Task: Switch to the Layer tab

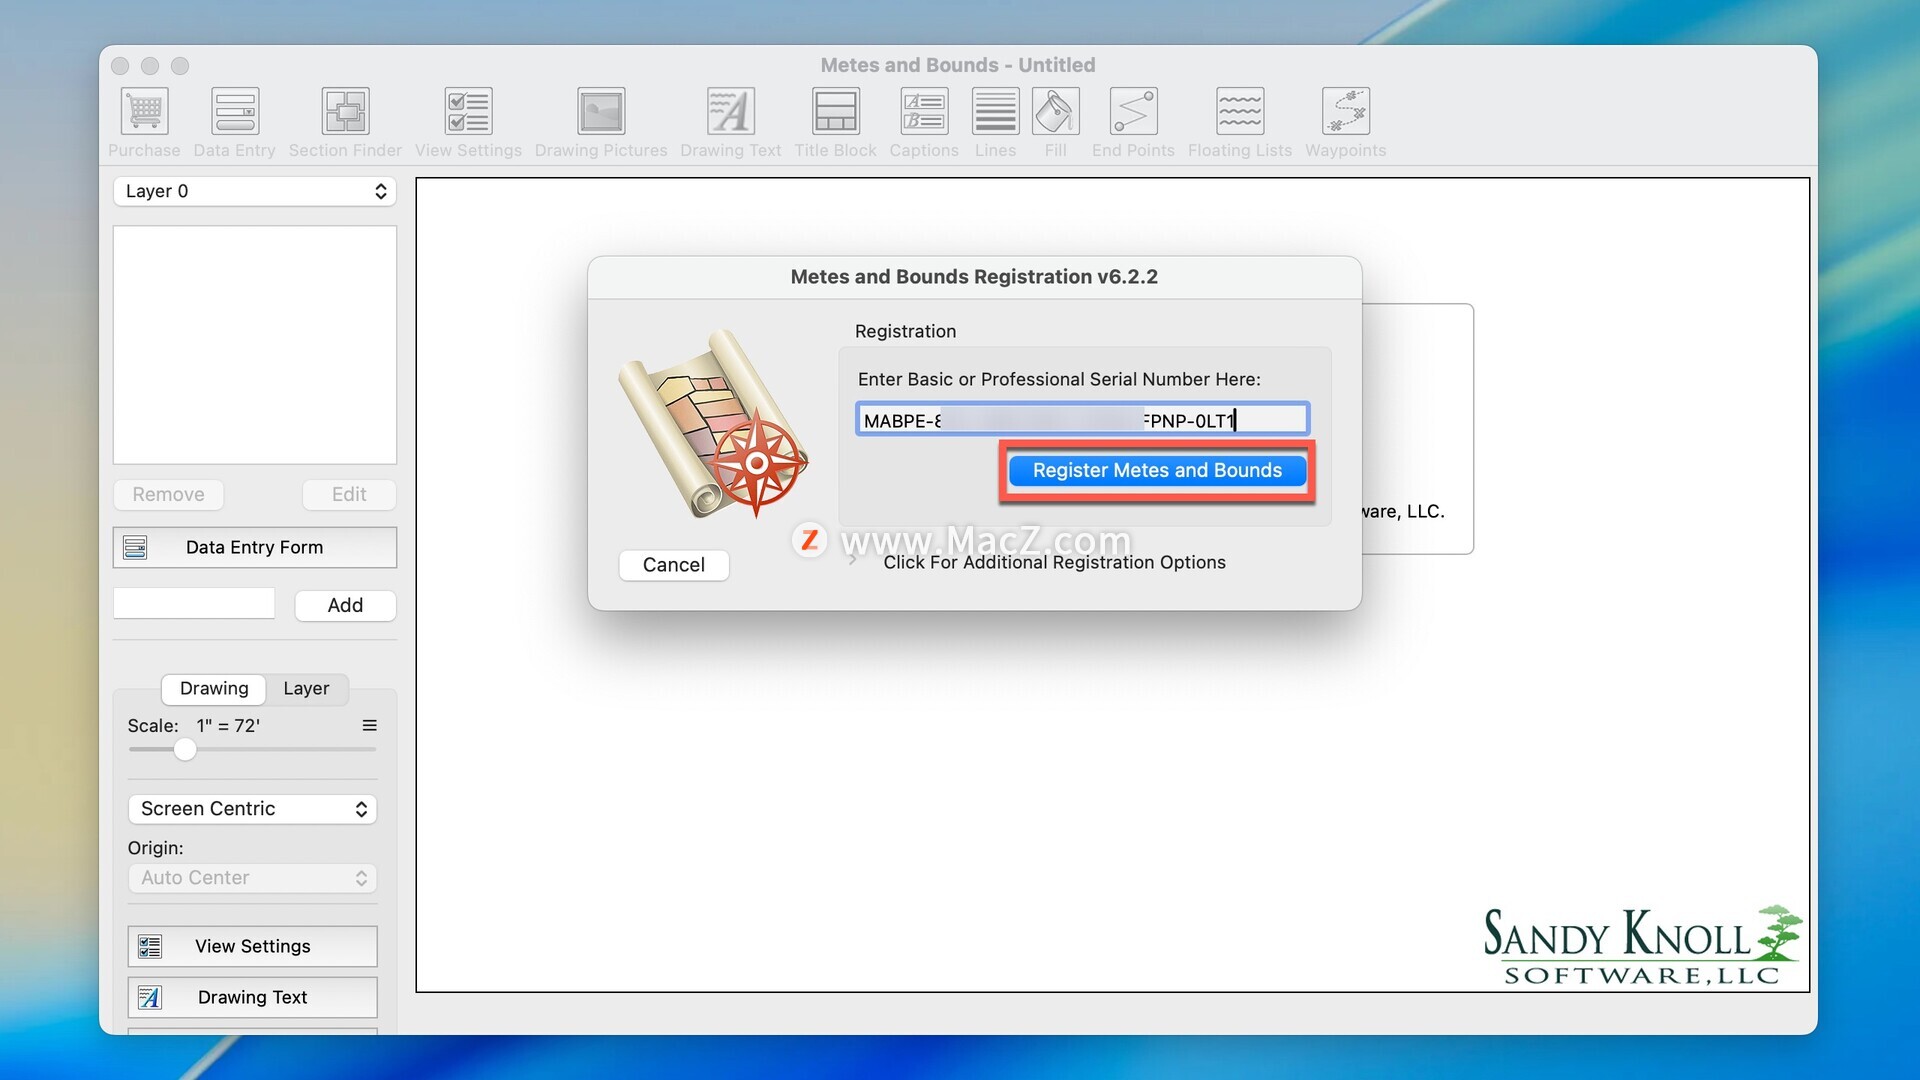Action: [x=306, y=688]
